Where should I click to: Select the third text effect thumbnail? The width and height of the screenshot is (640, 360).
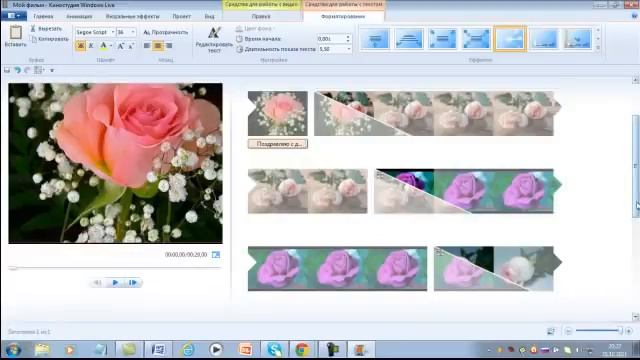(442, 39)
